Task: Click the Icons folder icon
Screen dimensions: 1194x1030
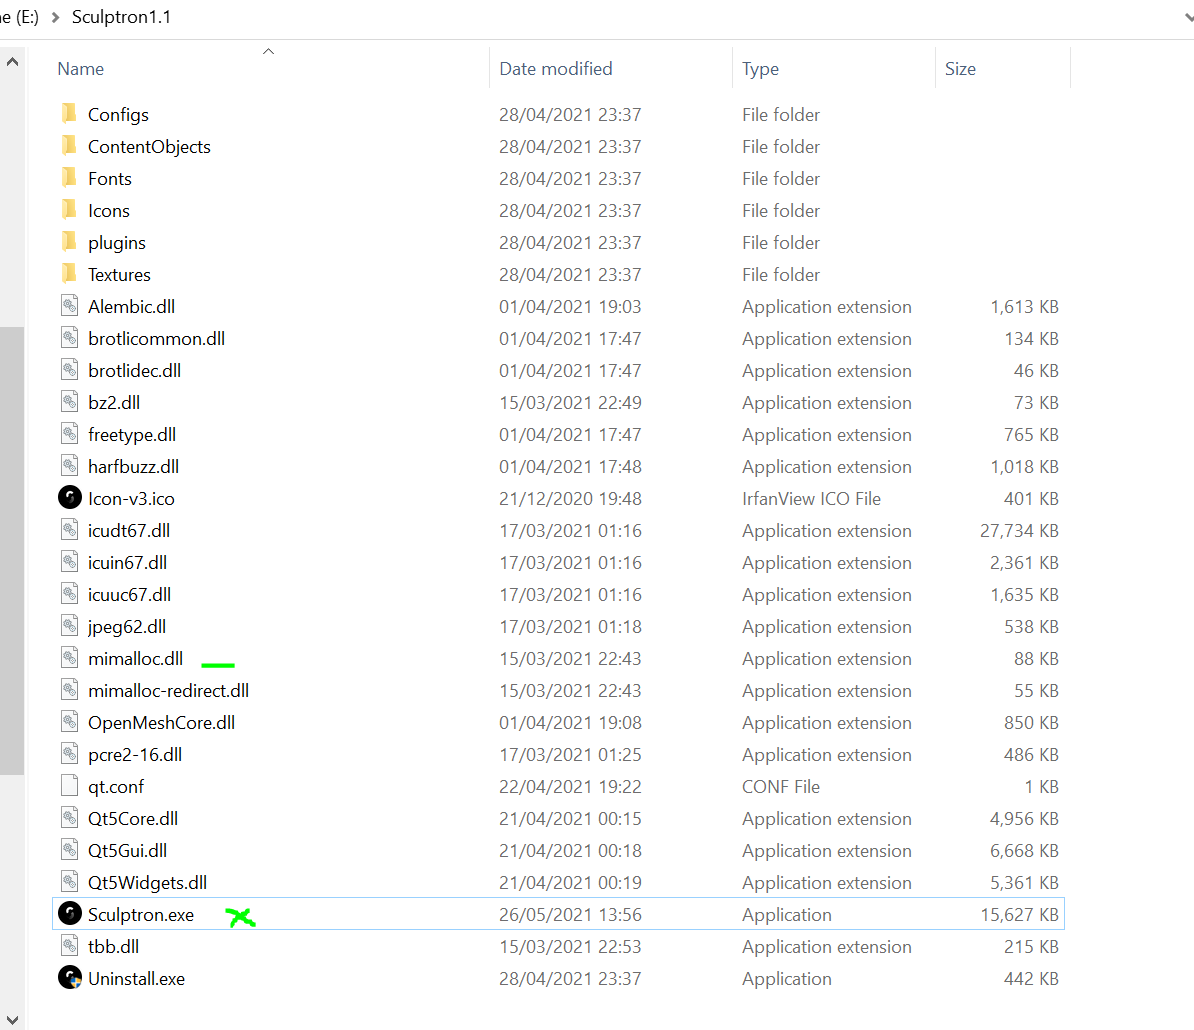Action: pos(69,209)
